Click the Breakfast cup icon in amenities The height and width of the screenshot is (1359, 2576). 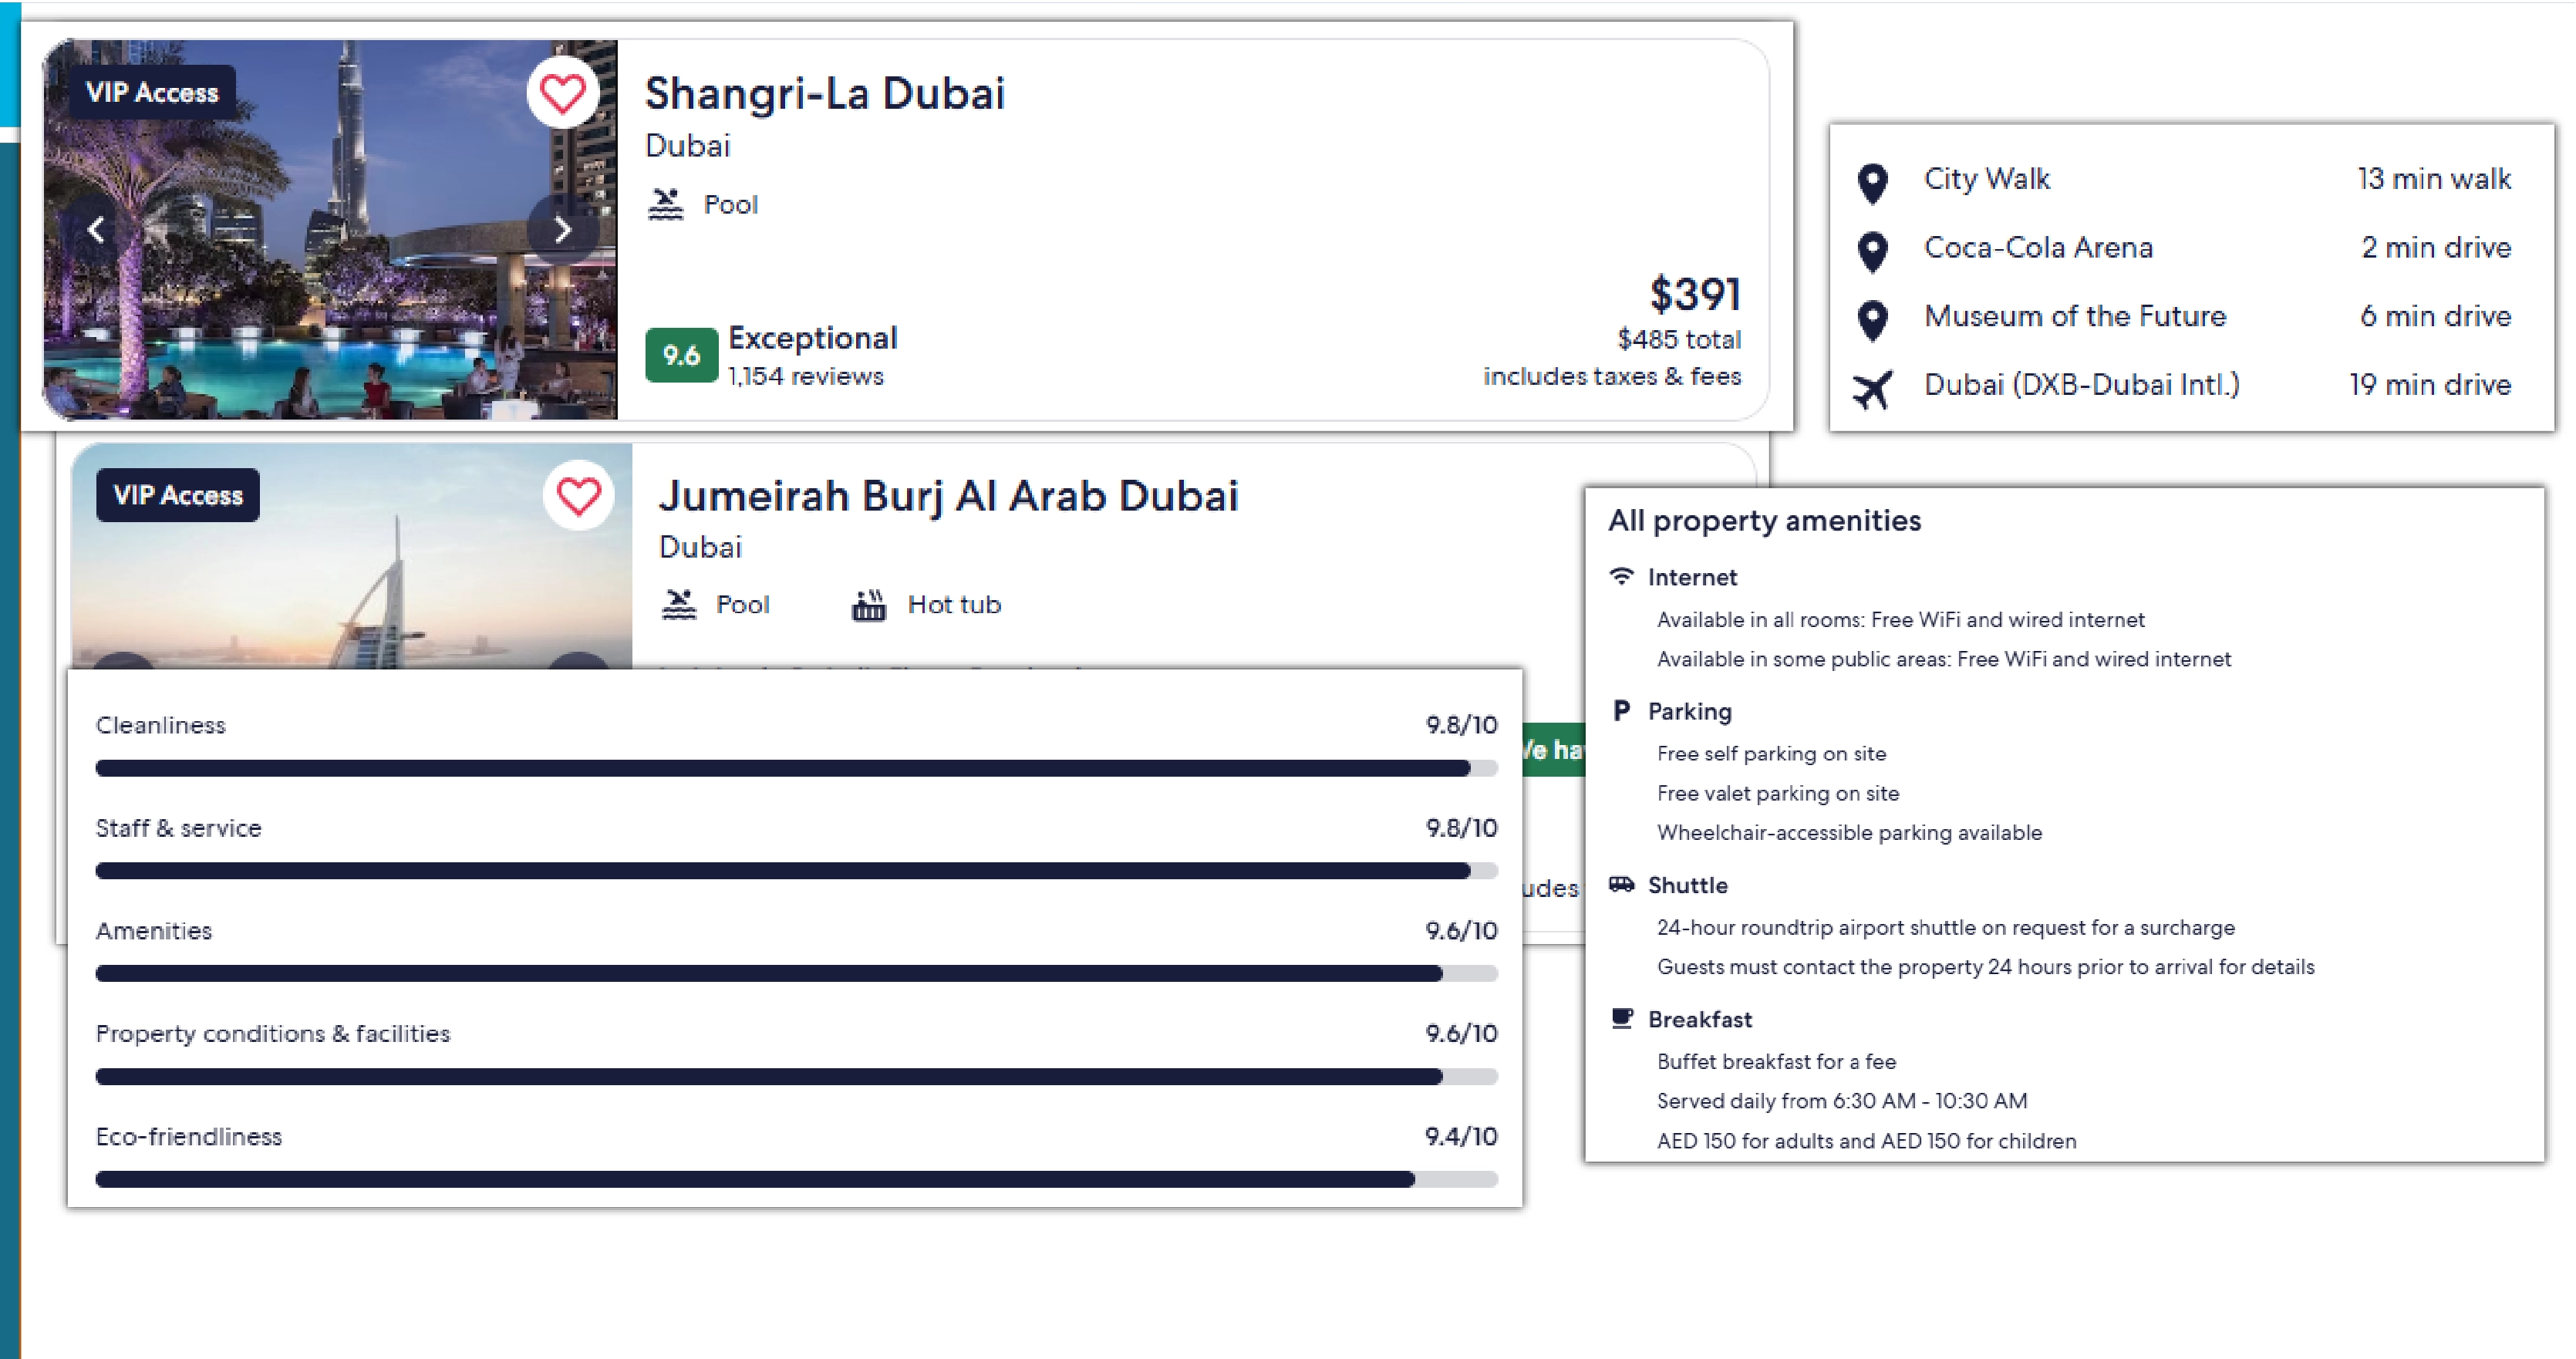point(1621,1018)
